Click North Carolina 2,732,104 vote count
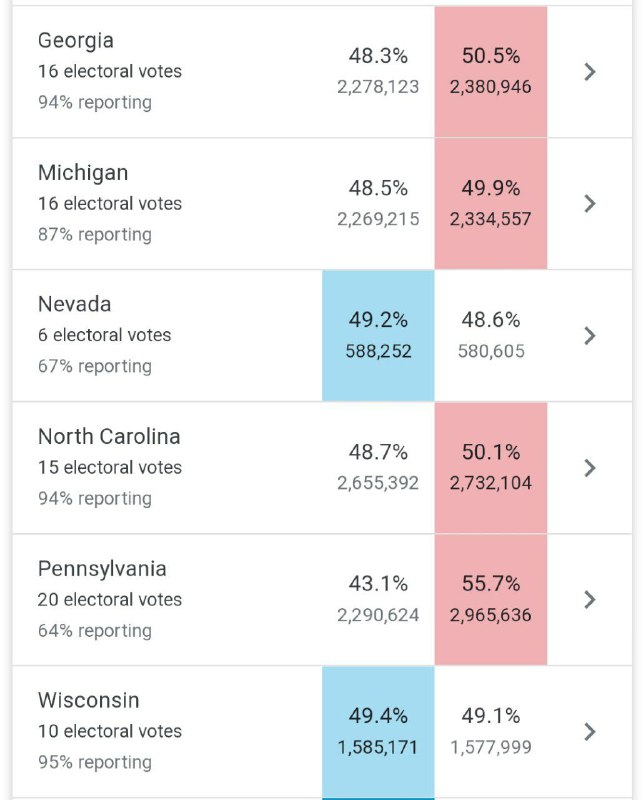Image resolution: width=643 pixels, height=800 pixels. pyautogui.click(x=490, y=483)
